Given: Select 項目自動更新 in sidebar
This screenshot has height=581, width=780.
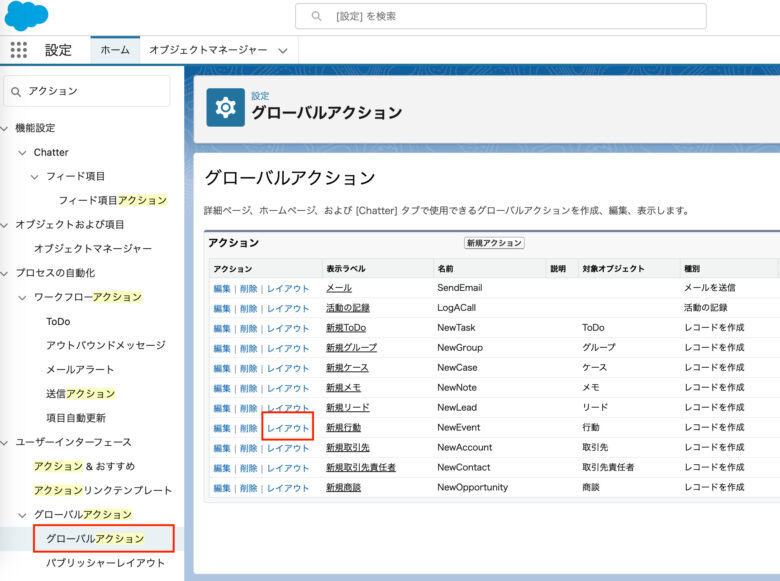Looking at the screenshot, I should tap(76, 418).
